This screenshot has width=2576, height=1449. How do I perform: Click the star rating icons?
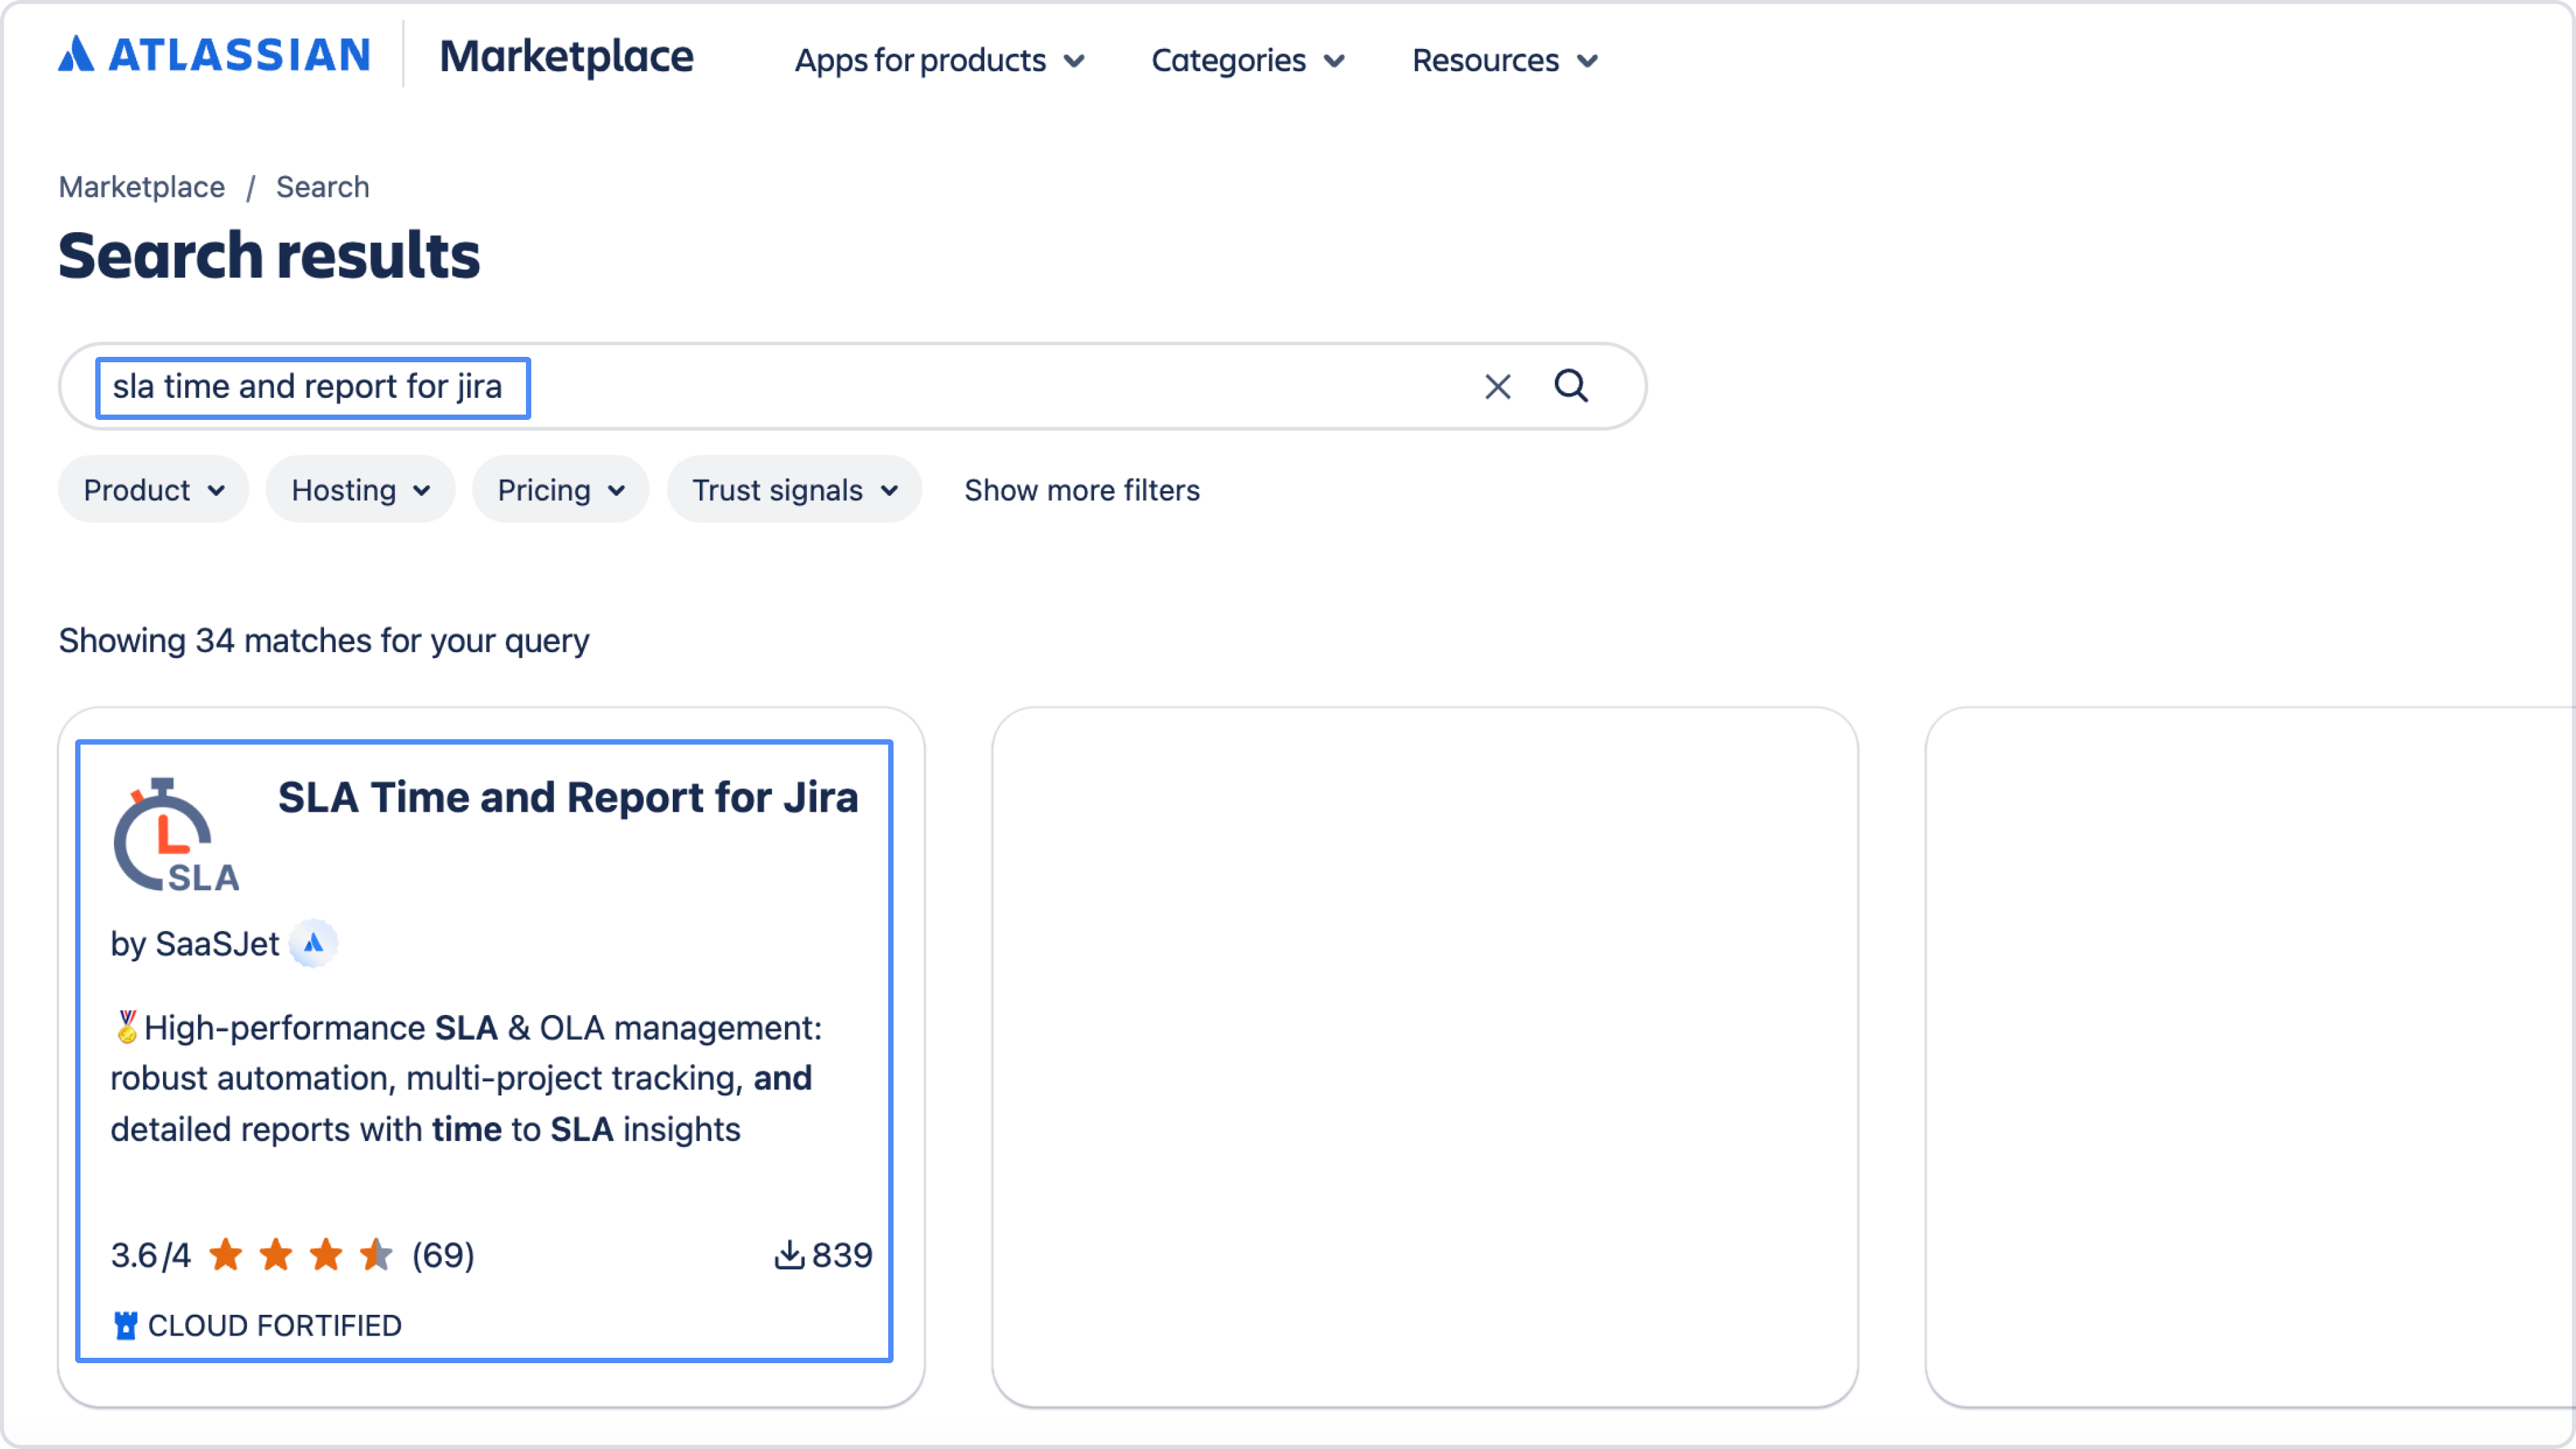(x=300, y=1255)
